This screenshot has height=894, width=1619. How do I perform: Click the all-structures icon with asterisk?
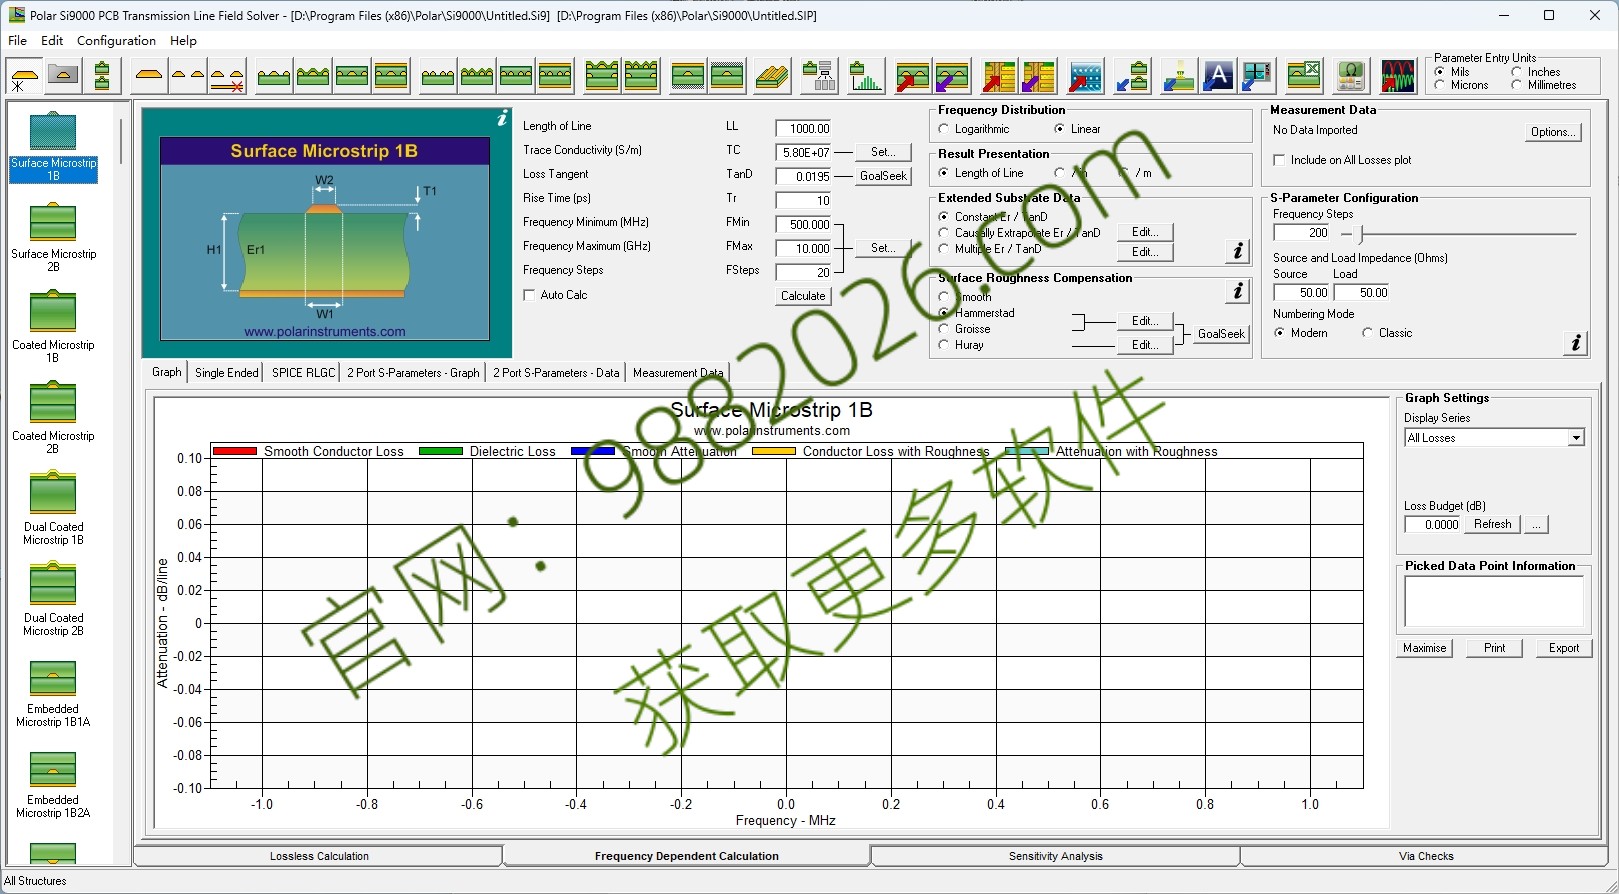tap(24, 76)
